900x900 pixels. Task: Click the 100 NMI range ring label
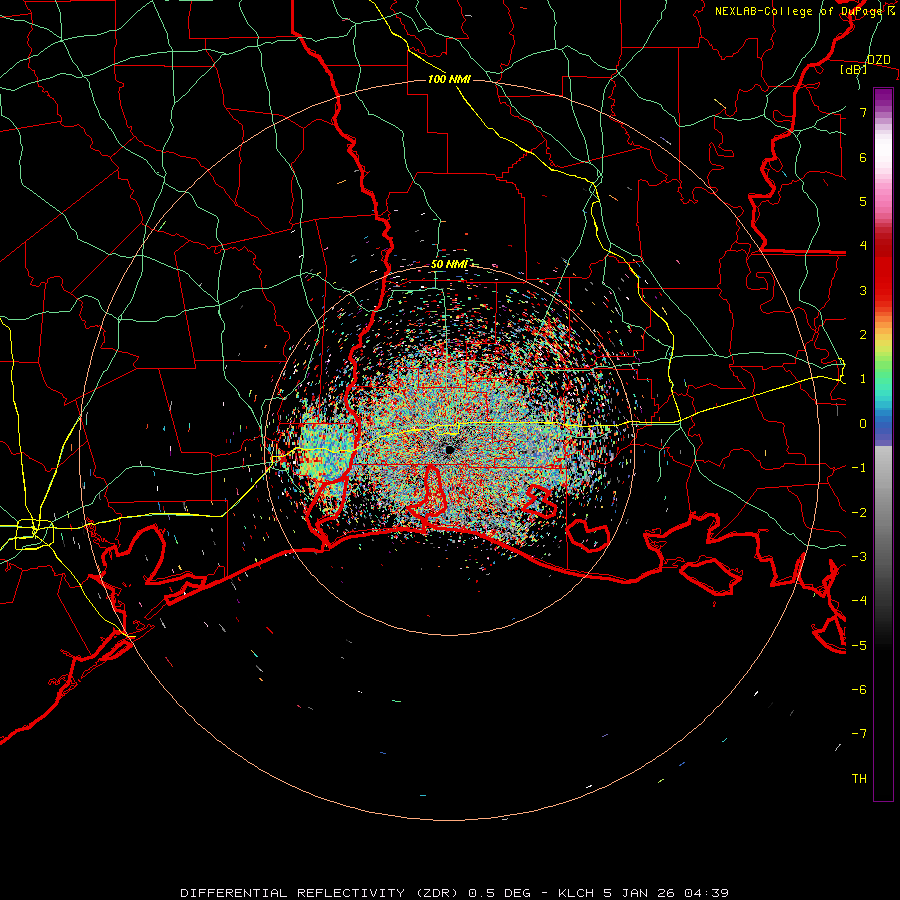coord(449,79)
